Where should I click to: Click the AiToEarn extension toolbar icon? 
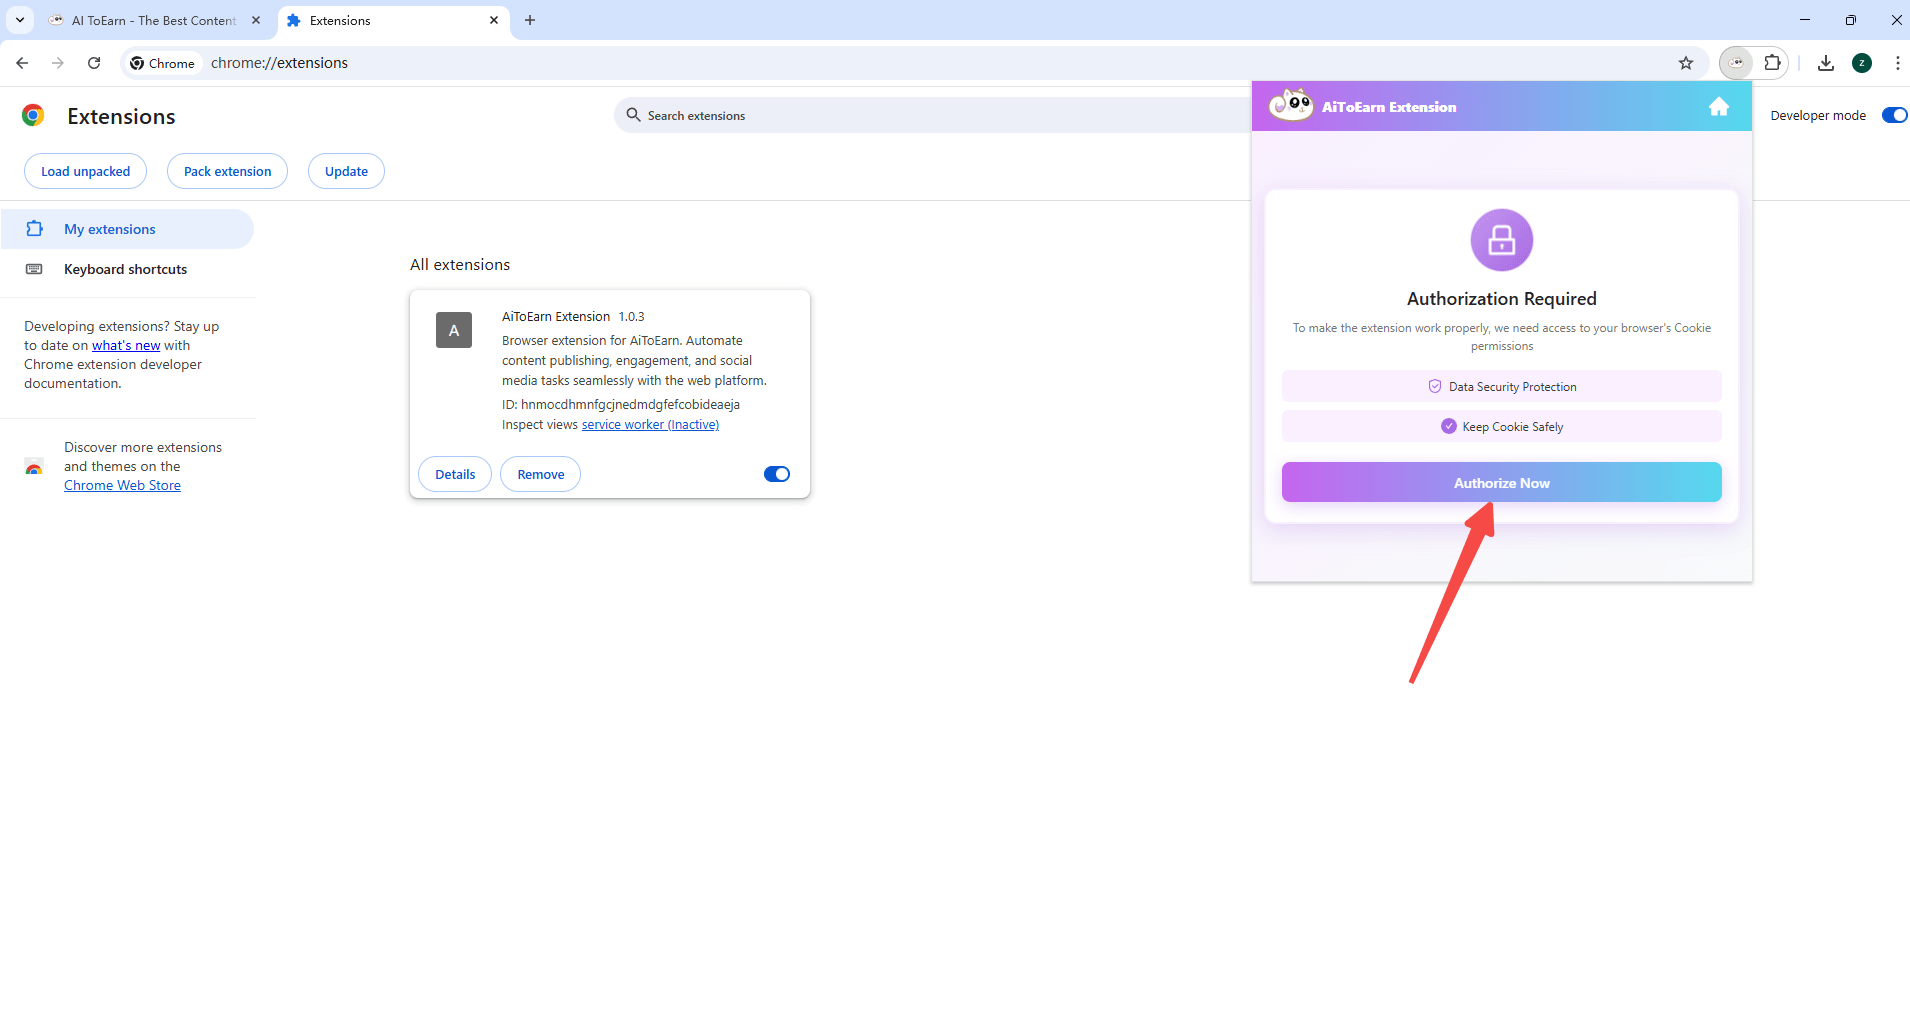(x=1736, y=63)
